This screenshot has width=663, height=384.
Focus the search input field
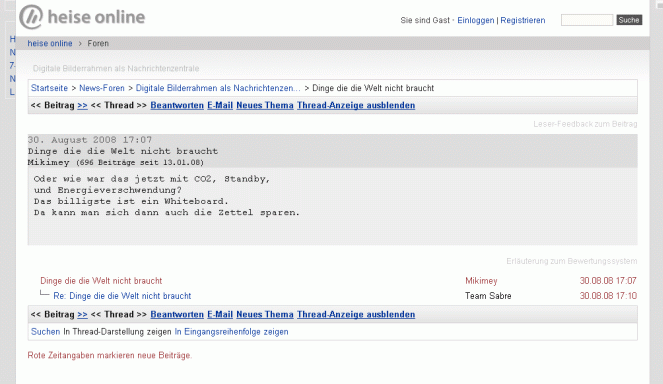pos(586,20)
